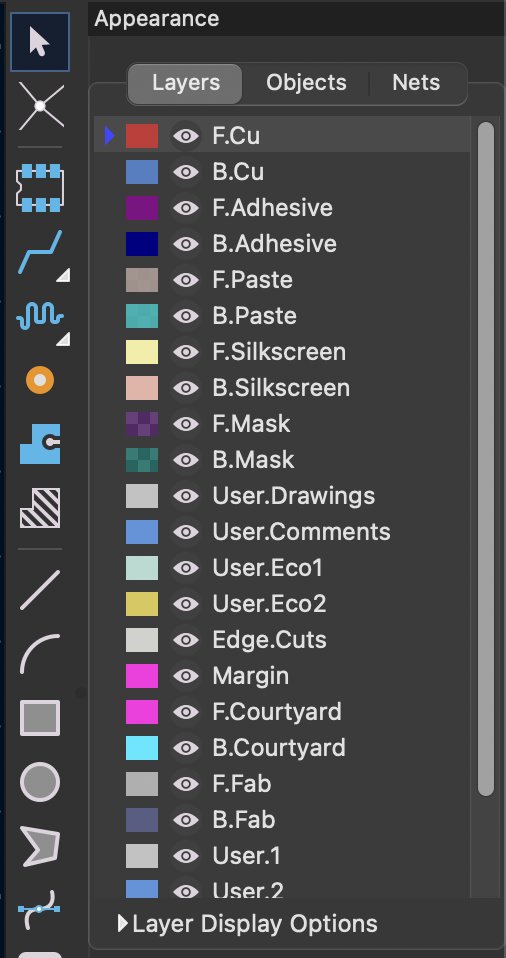This screenshot has height=958, width=506.
Task: Click the layers list vertical scrollbar
Action: [x=486, y=458]
